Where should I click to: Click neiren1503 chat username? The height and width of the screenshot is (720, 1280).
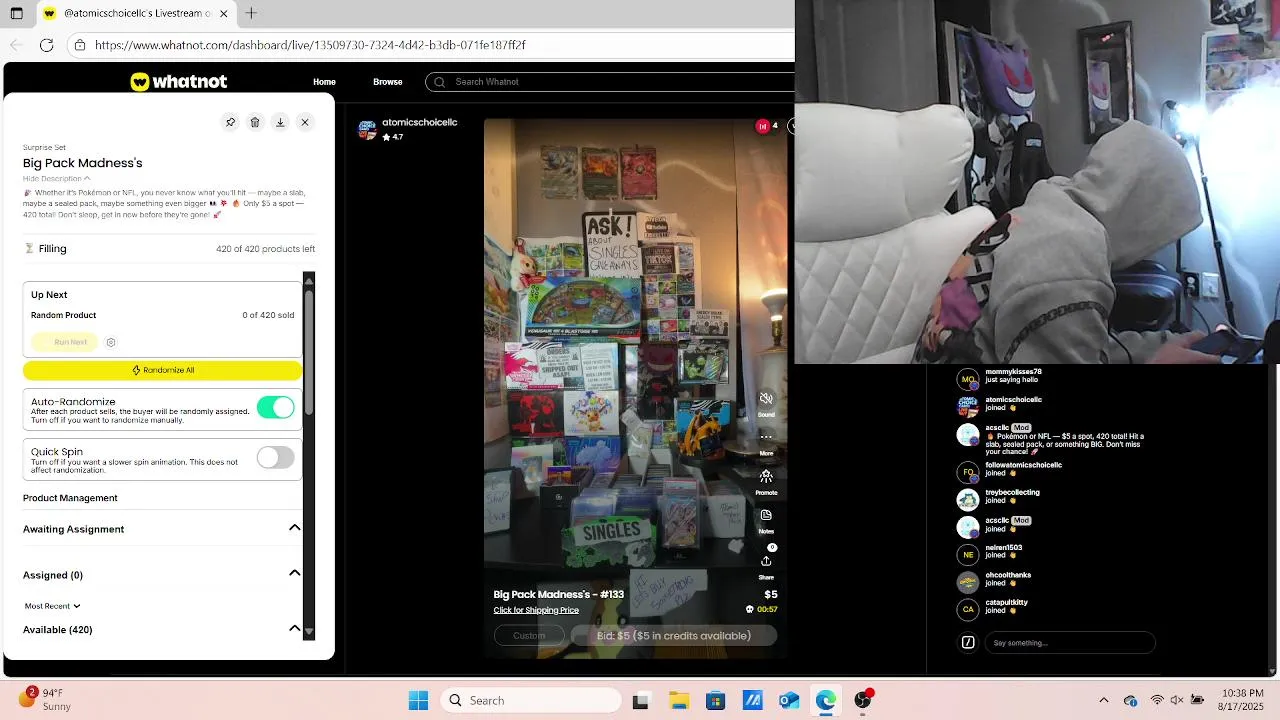coord(1003,548)
